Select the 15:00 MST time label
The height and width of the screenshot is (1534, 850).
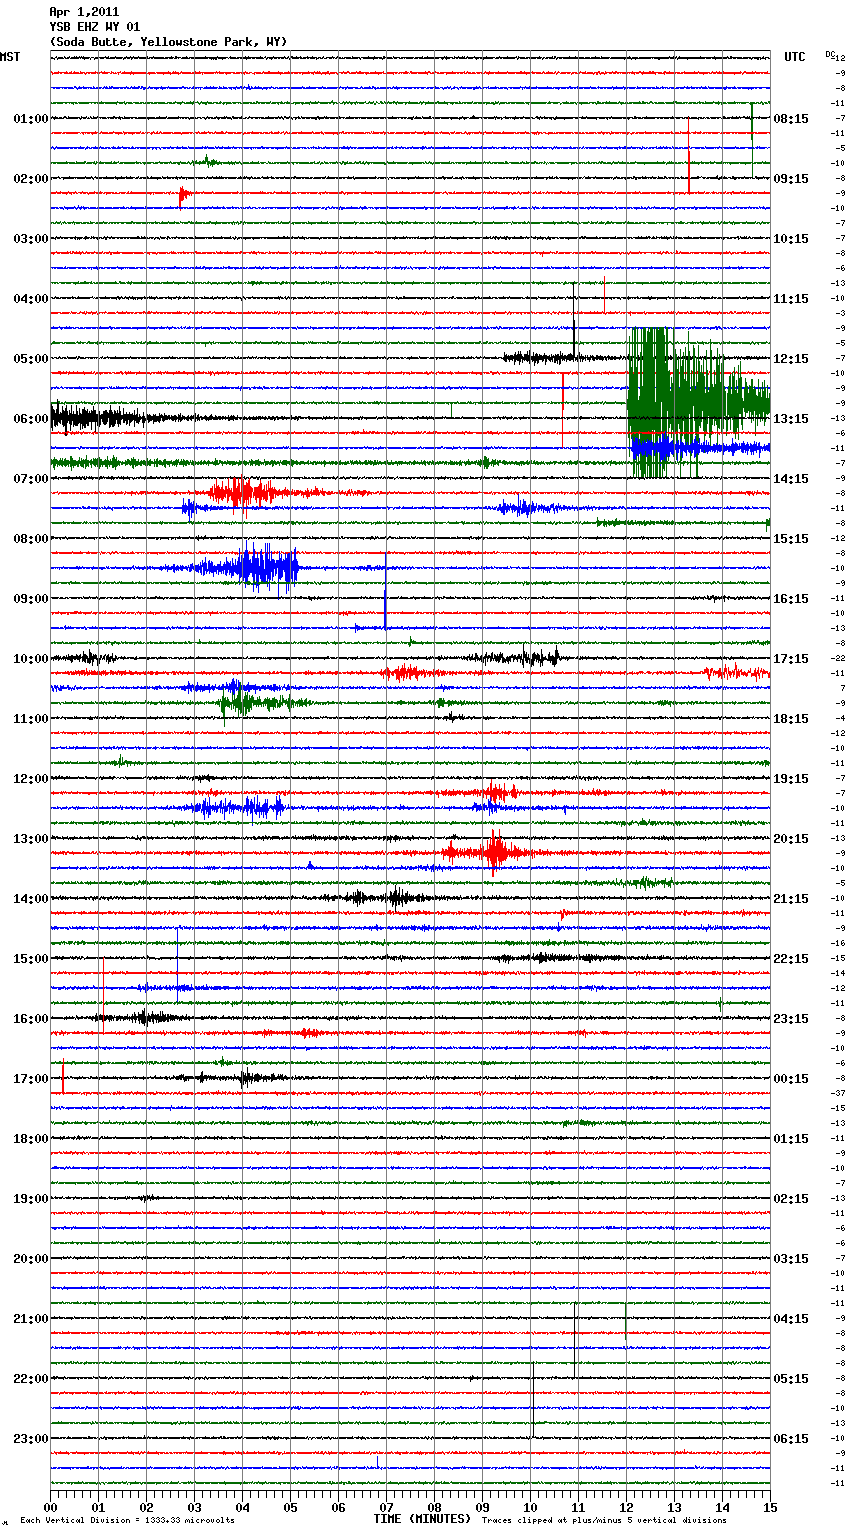(31, 959)
